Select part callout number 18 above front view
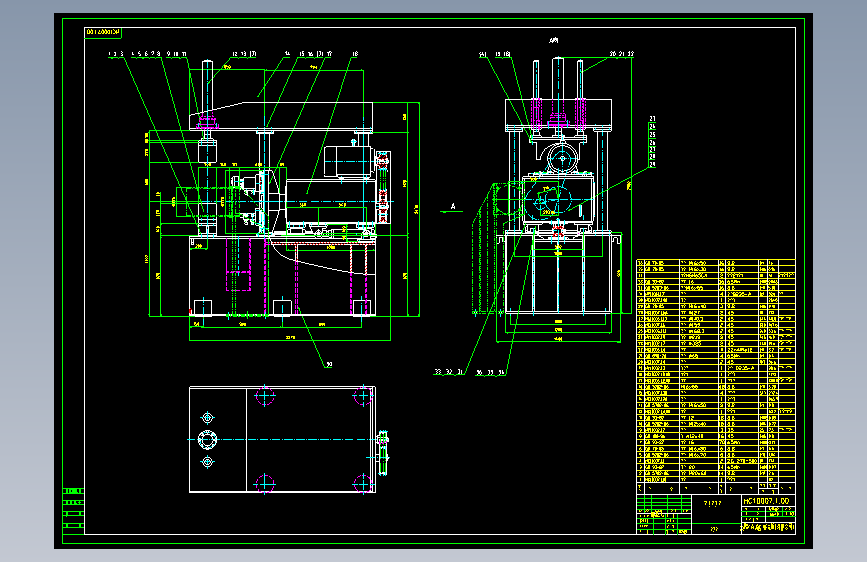The height and width of the screenshot is (562, 867). 355,54
